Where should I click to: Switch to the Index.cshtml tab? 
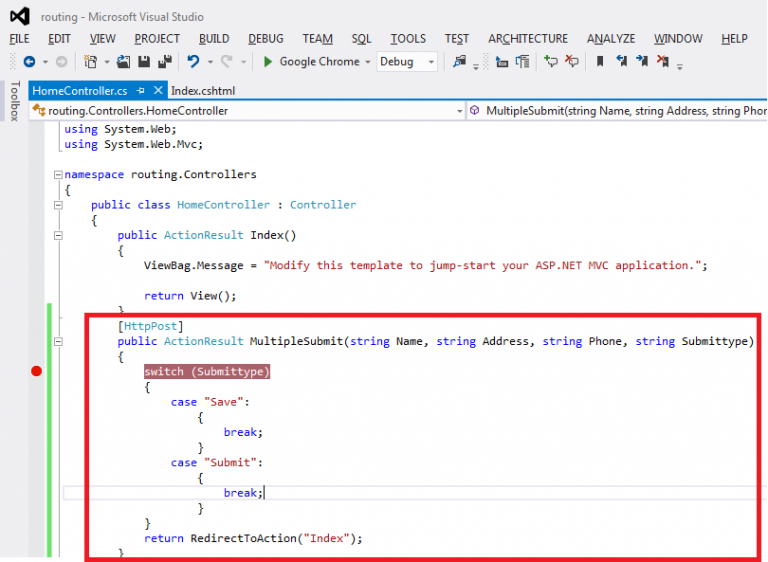tap(203, 91)
